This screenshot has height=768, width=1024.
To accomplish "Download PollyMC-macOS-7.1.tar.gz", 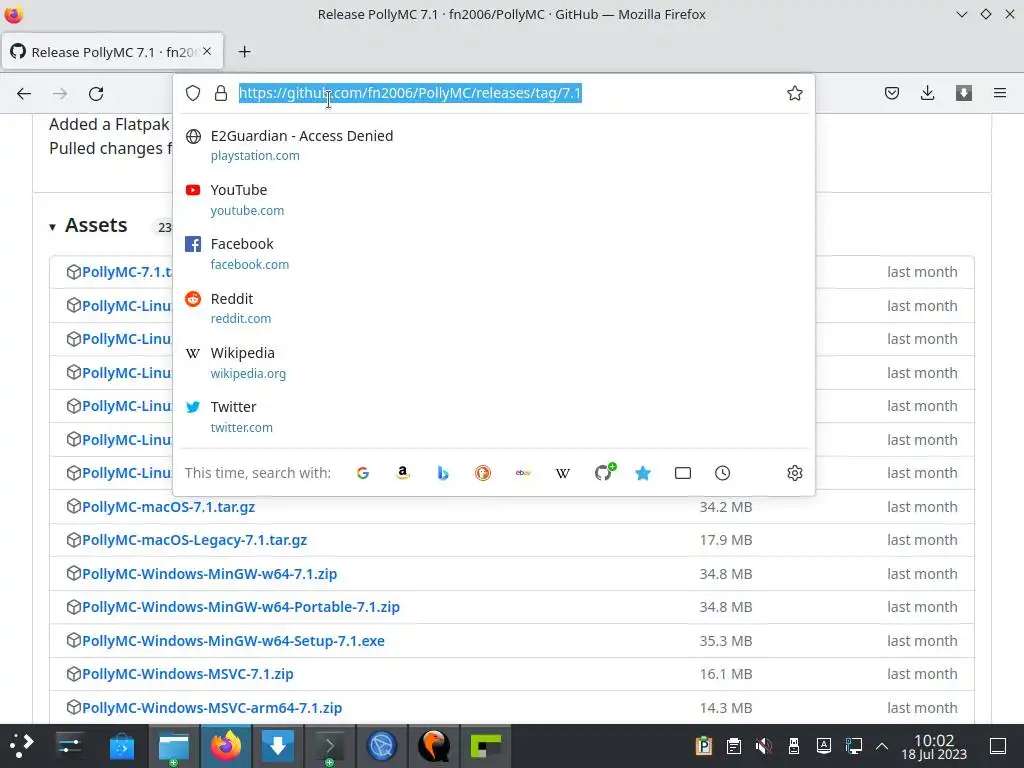I will [168, 507].
